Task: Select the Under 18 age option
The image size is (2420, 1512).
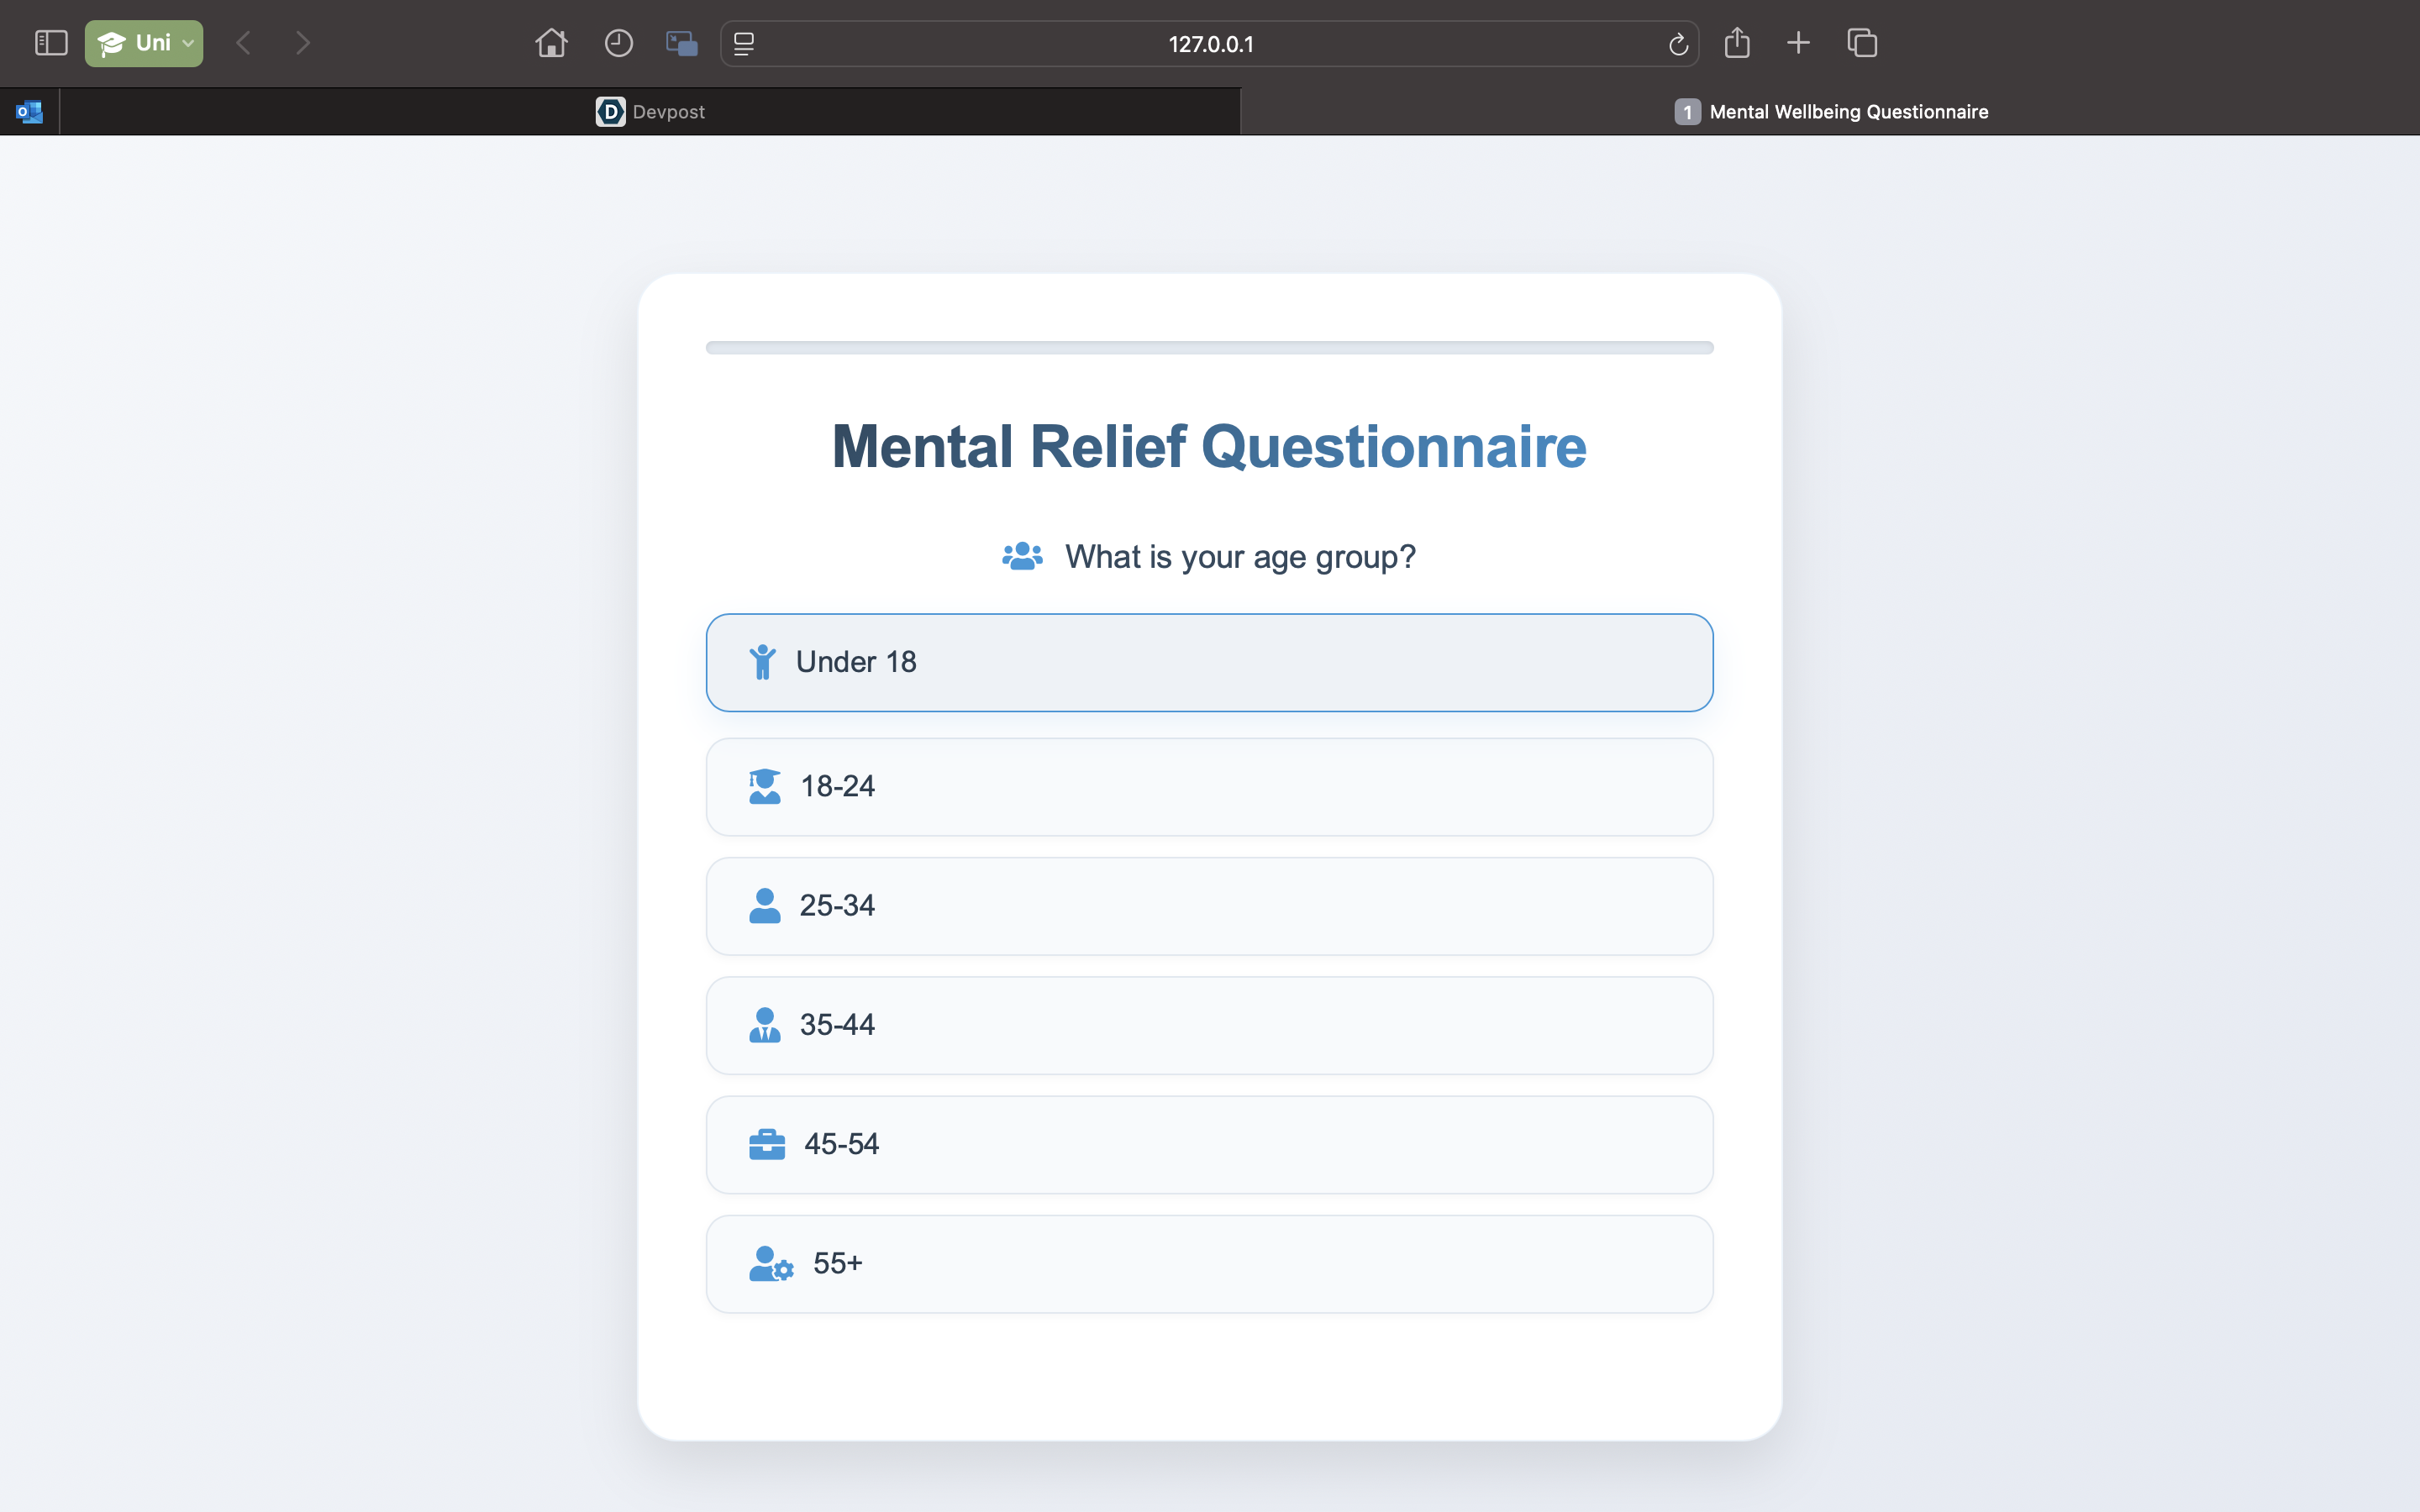Action: tap(1209, 662)
